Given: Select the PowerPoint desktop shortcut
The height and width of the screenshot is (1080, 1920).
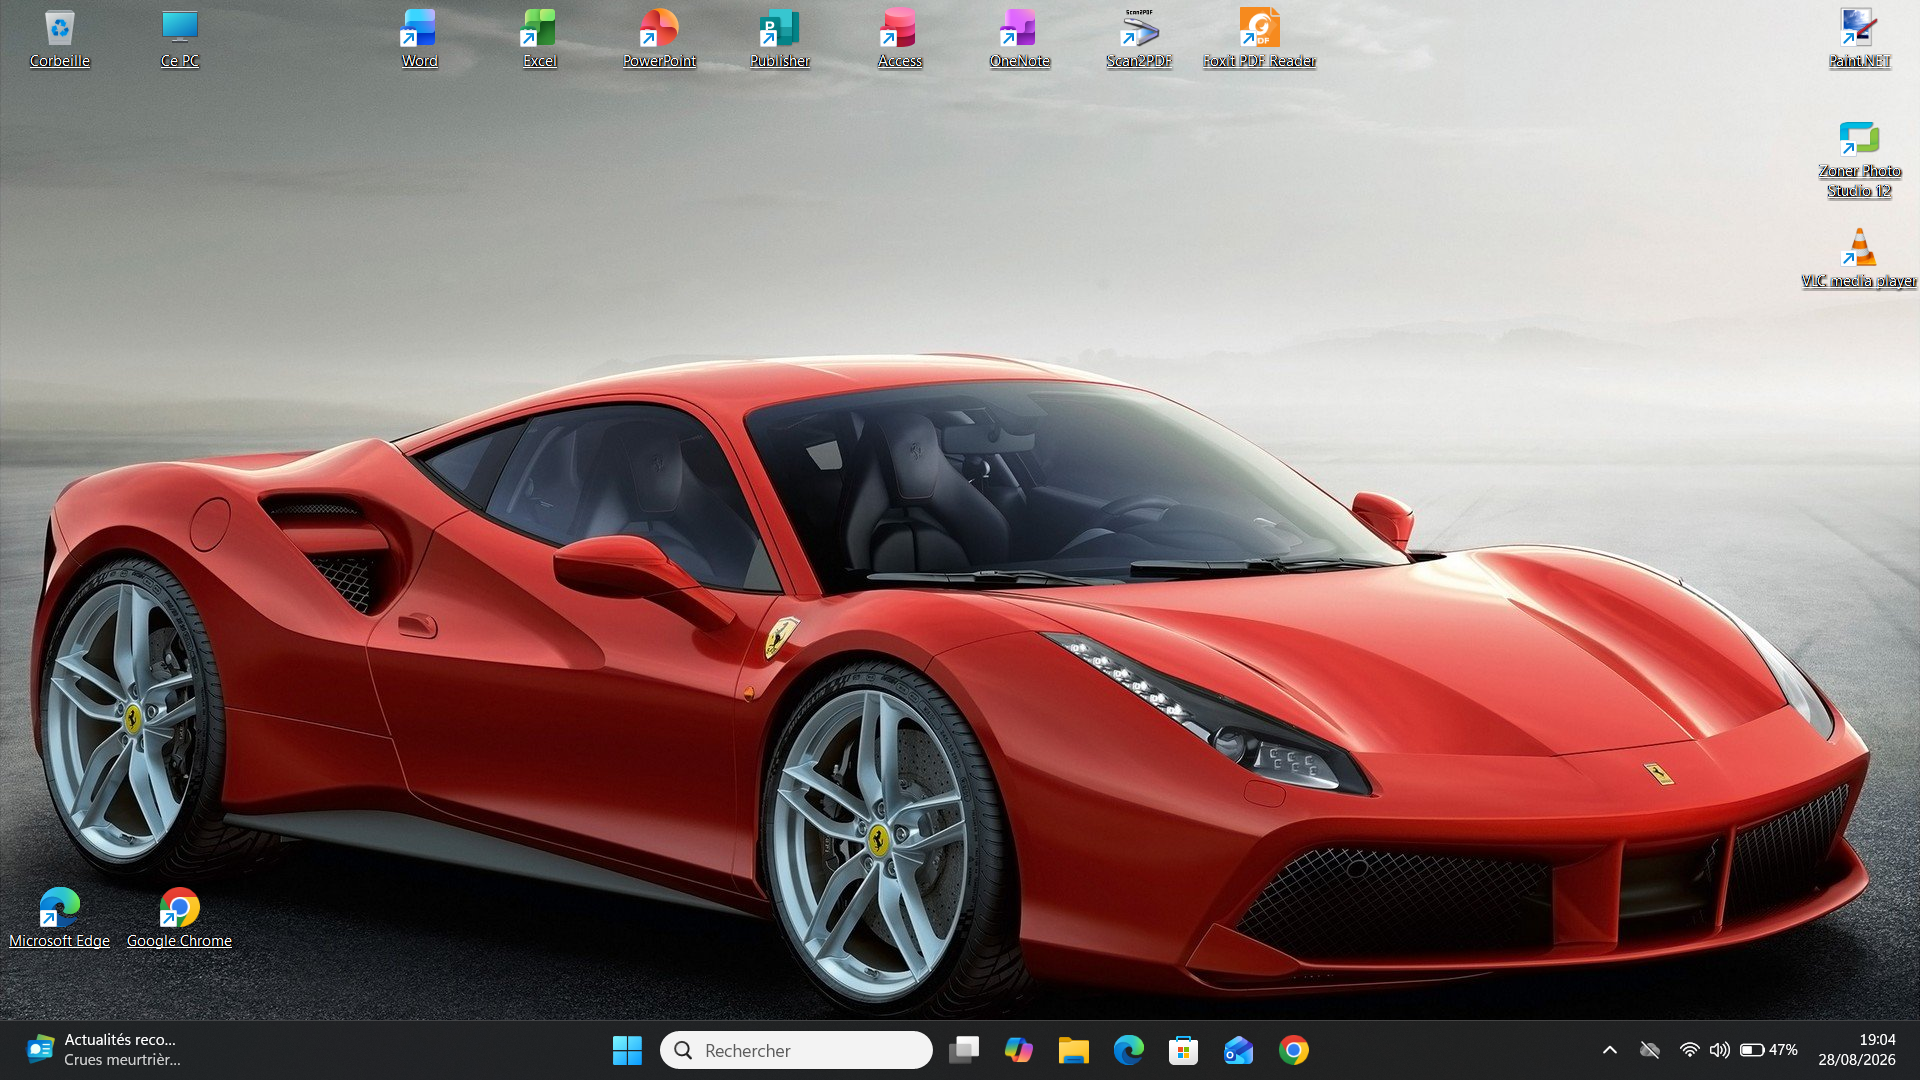Looking at the screenshot, I should 659,39.
